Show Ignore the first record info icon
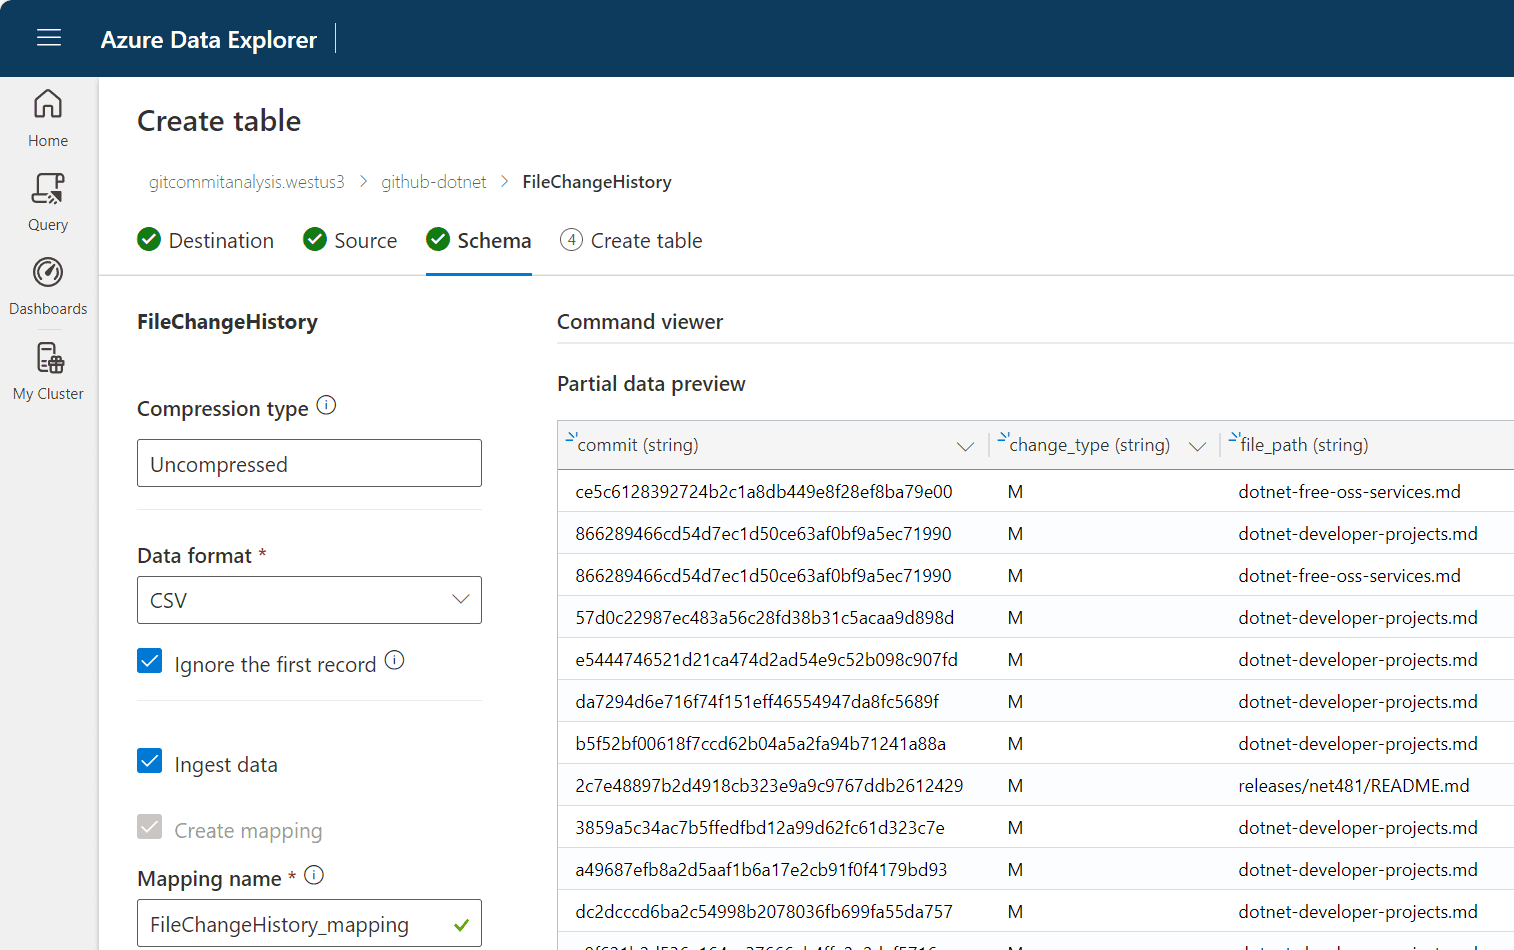The height and width of the screenshot is (950, 1514). click(x=394, y=660)
